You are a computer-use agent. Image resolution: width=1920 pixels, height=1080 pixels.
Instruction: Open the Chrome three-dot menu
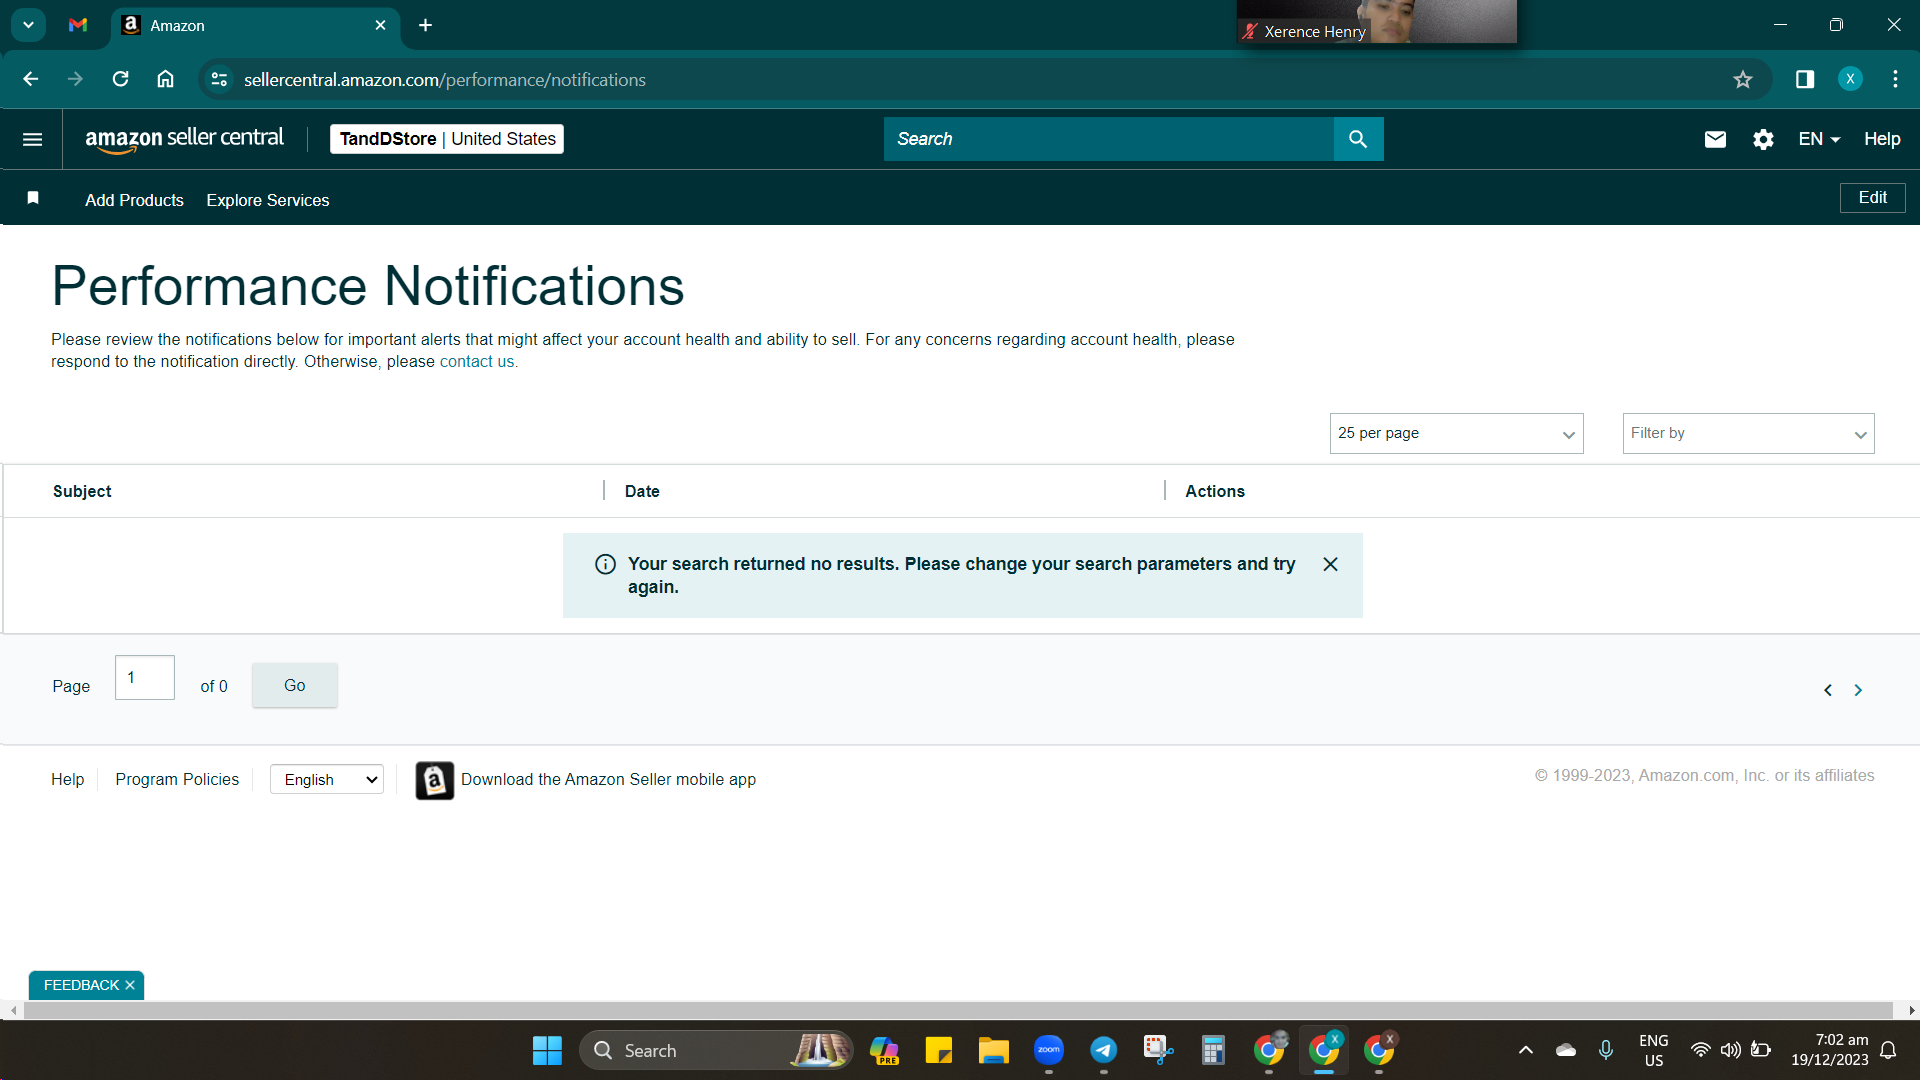pyautogui.click(x=1895, y=79)
